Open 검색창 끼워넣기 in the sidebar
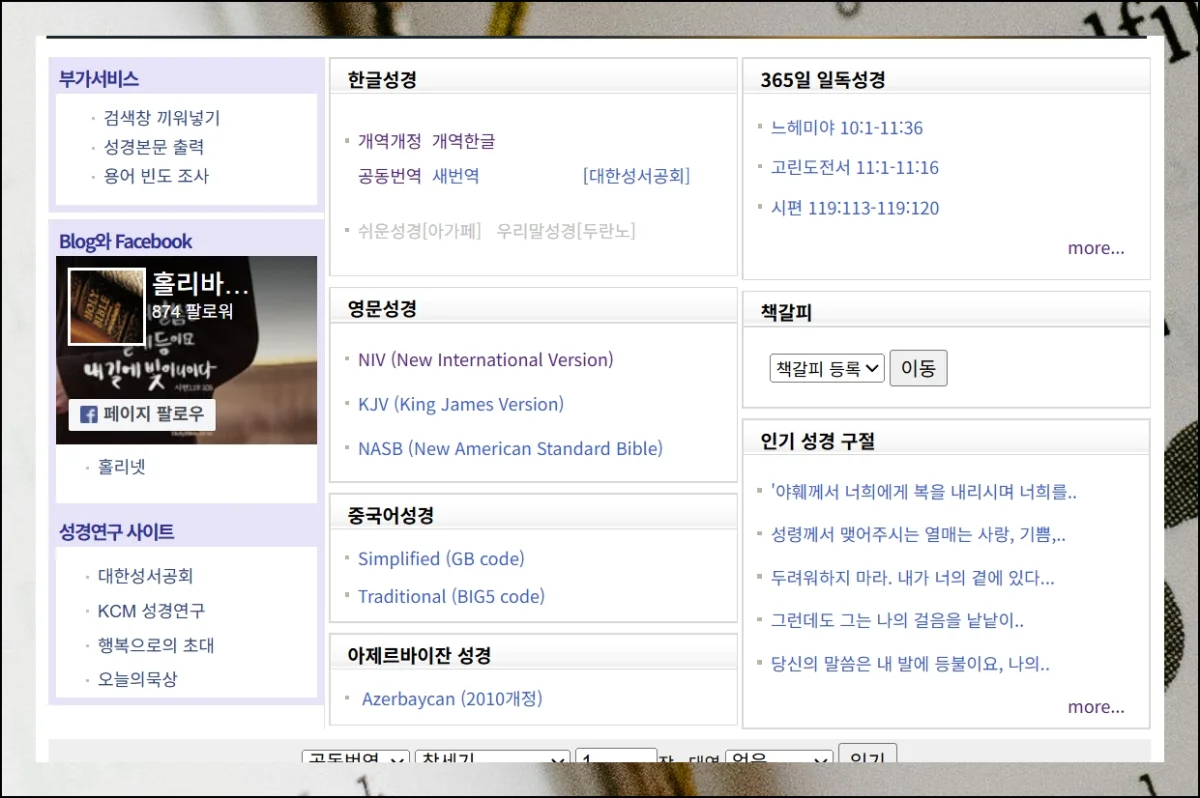The height and width of the screenshot is (798, 1200). click(x=162, y=118)
